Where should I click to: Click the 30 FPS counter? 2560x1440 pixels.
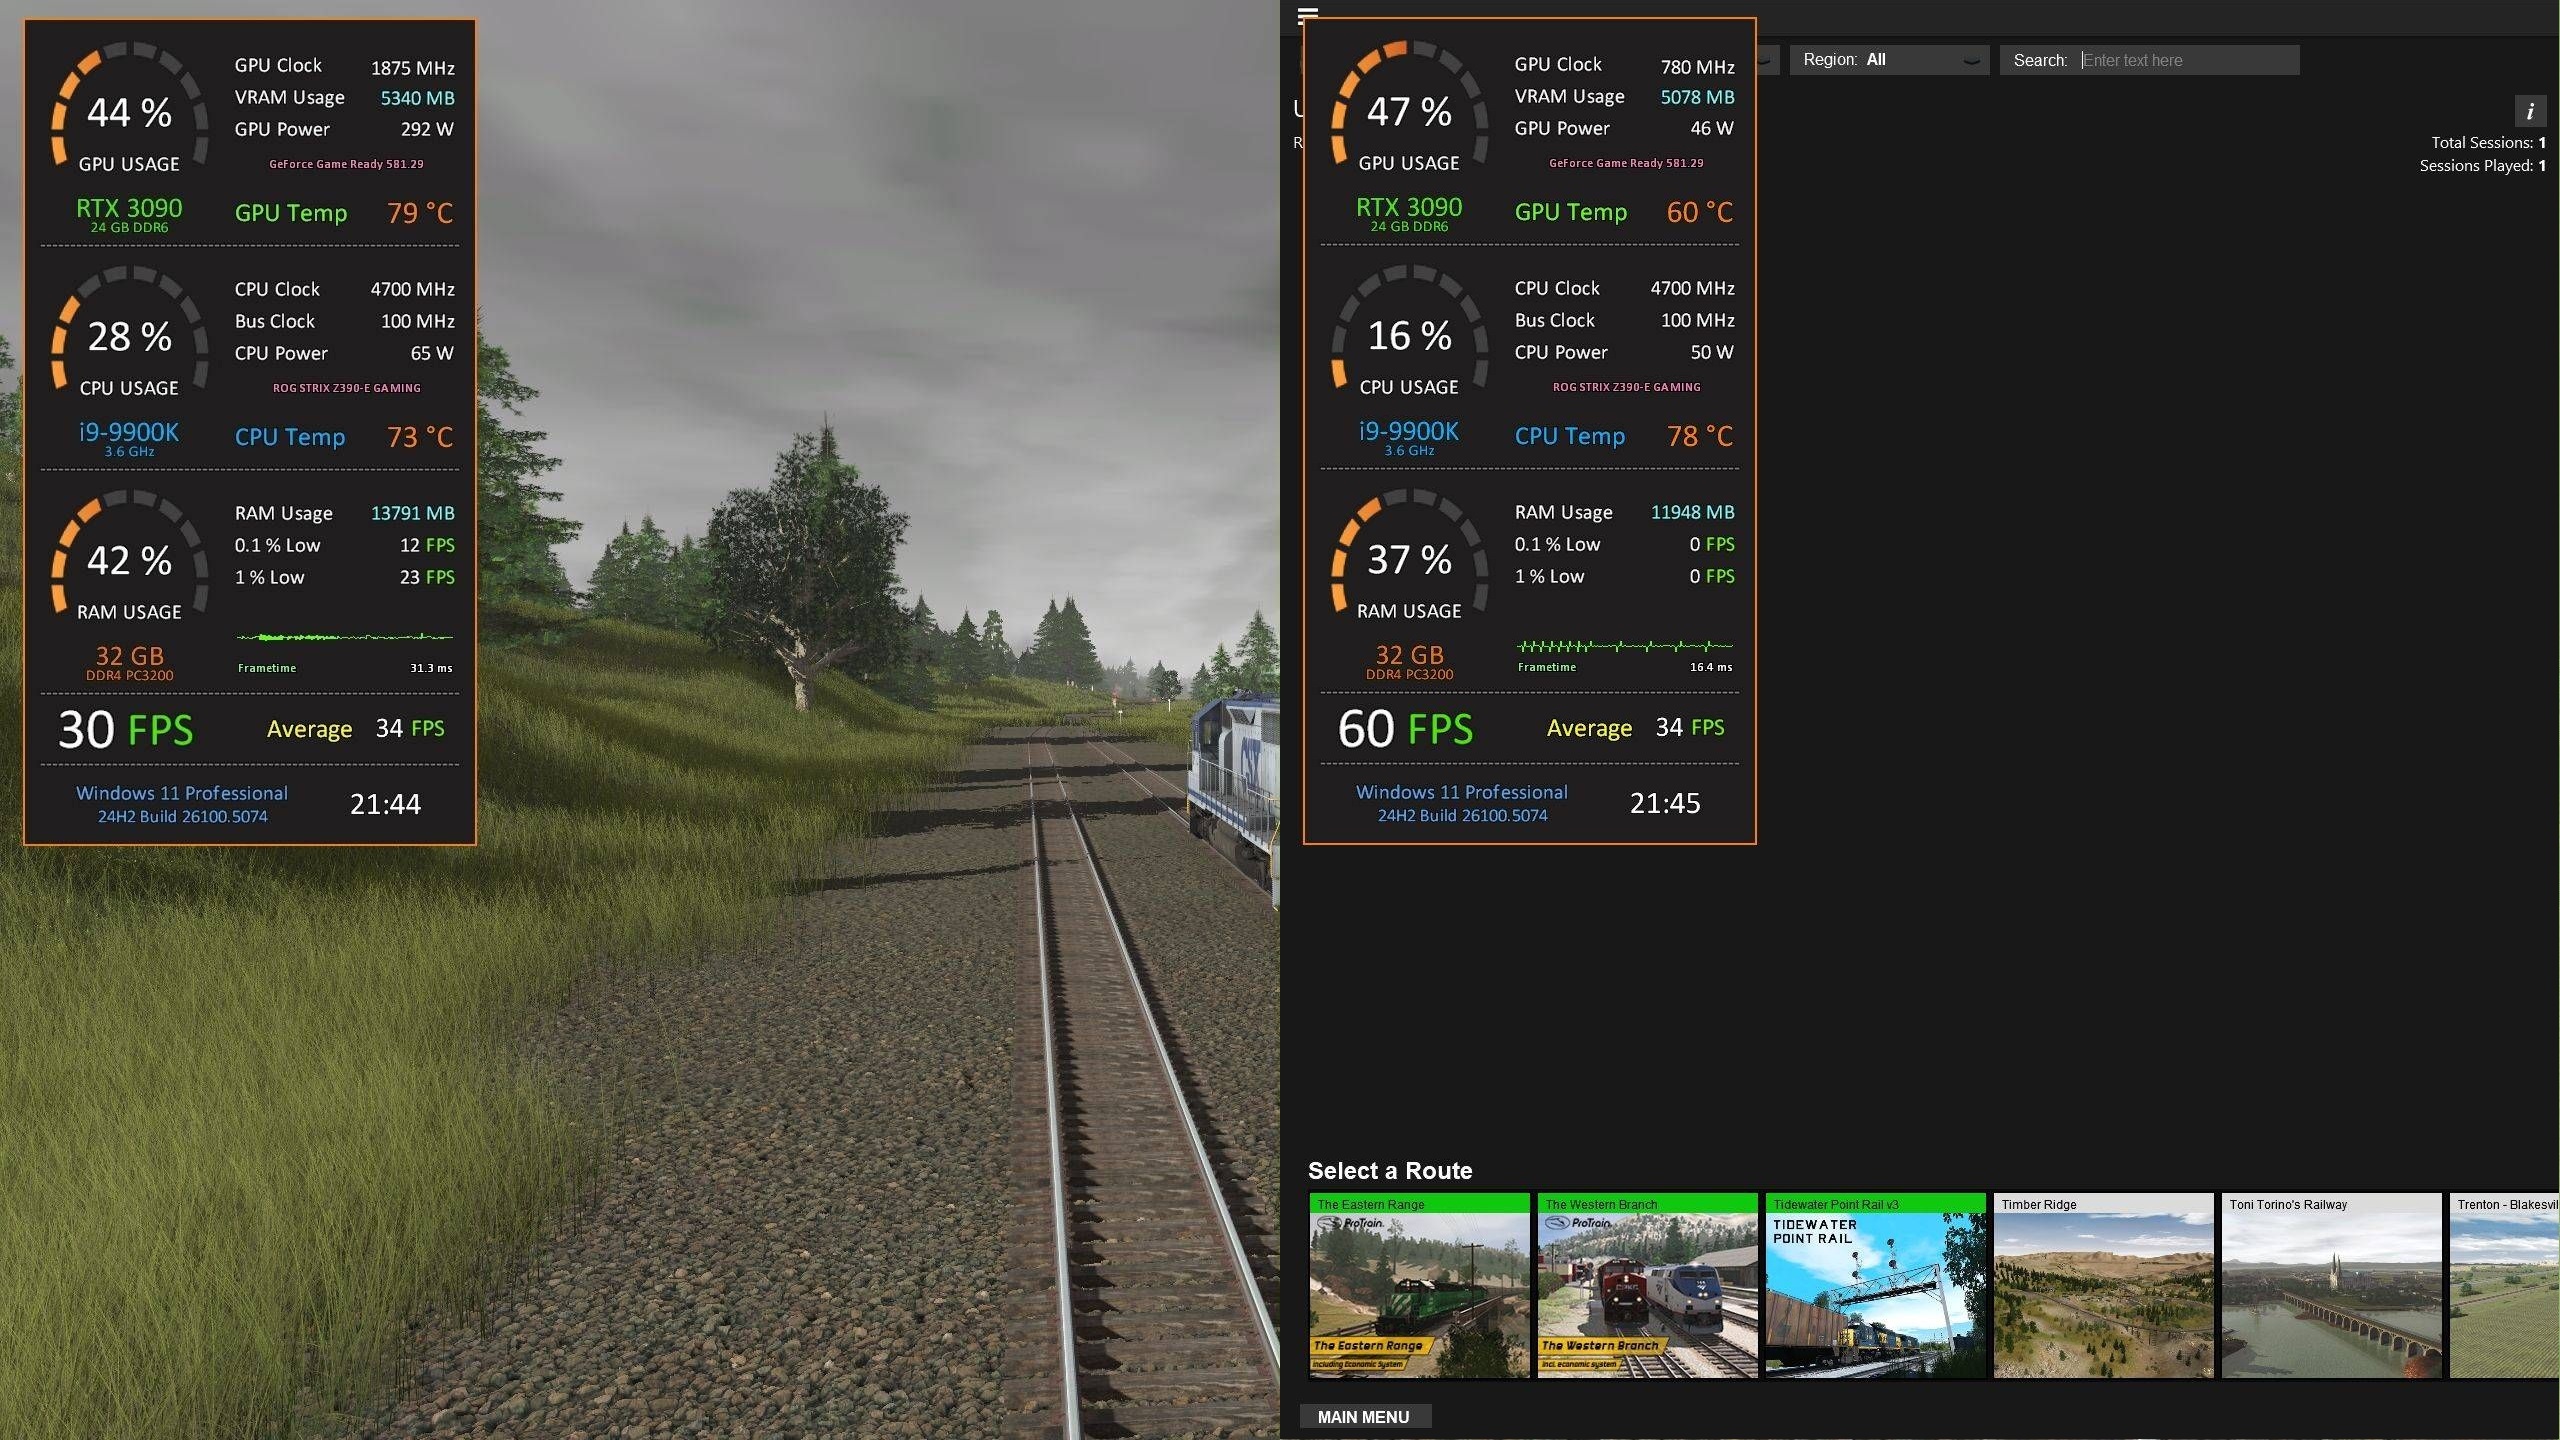coord(125,730)
